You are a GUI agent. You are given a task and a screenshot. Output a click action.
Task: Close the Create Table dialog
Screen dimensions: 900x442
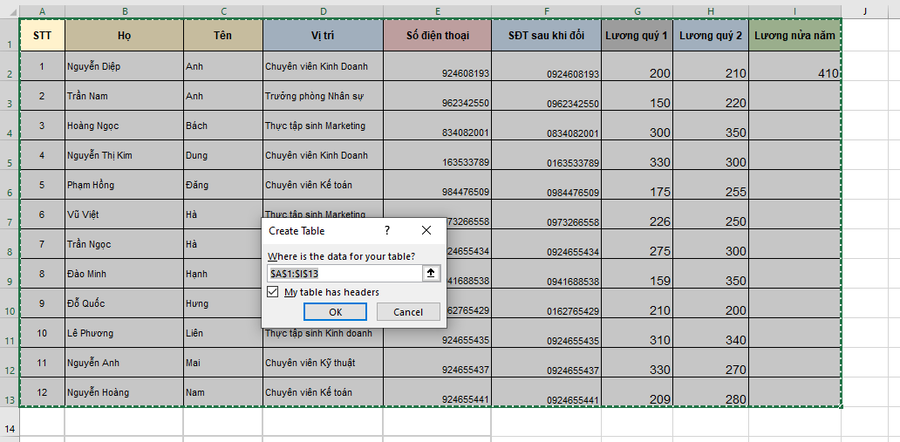coord(426,231)
